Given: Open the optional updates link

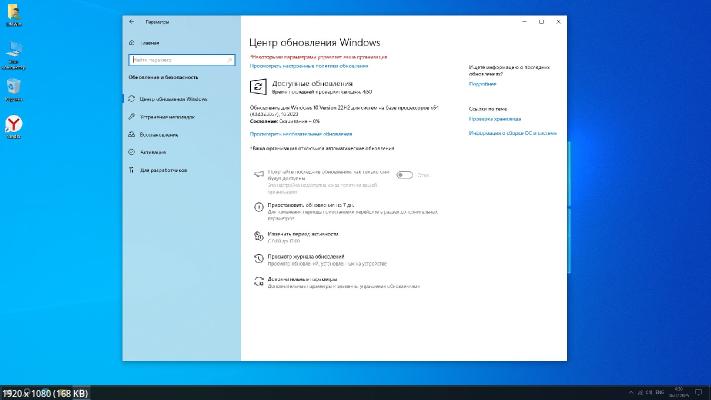Looking at the screenshot, I should [301, 134].
